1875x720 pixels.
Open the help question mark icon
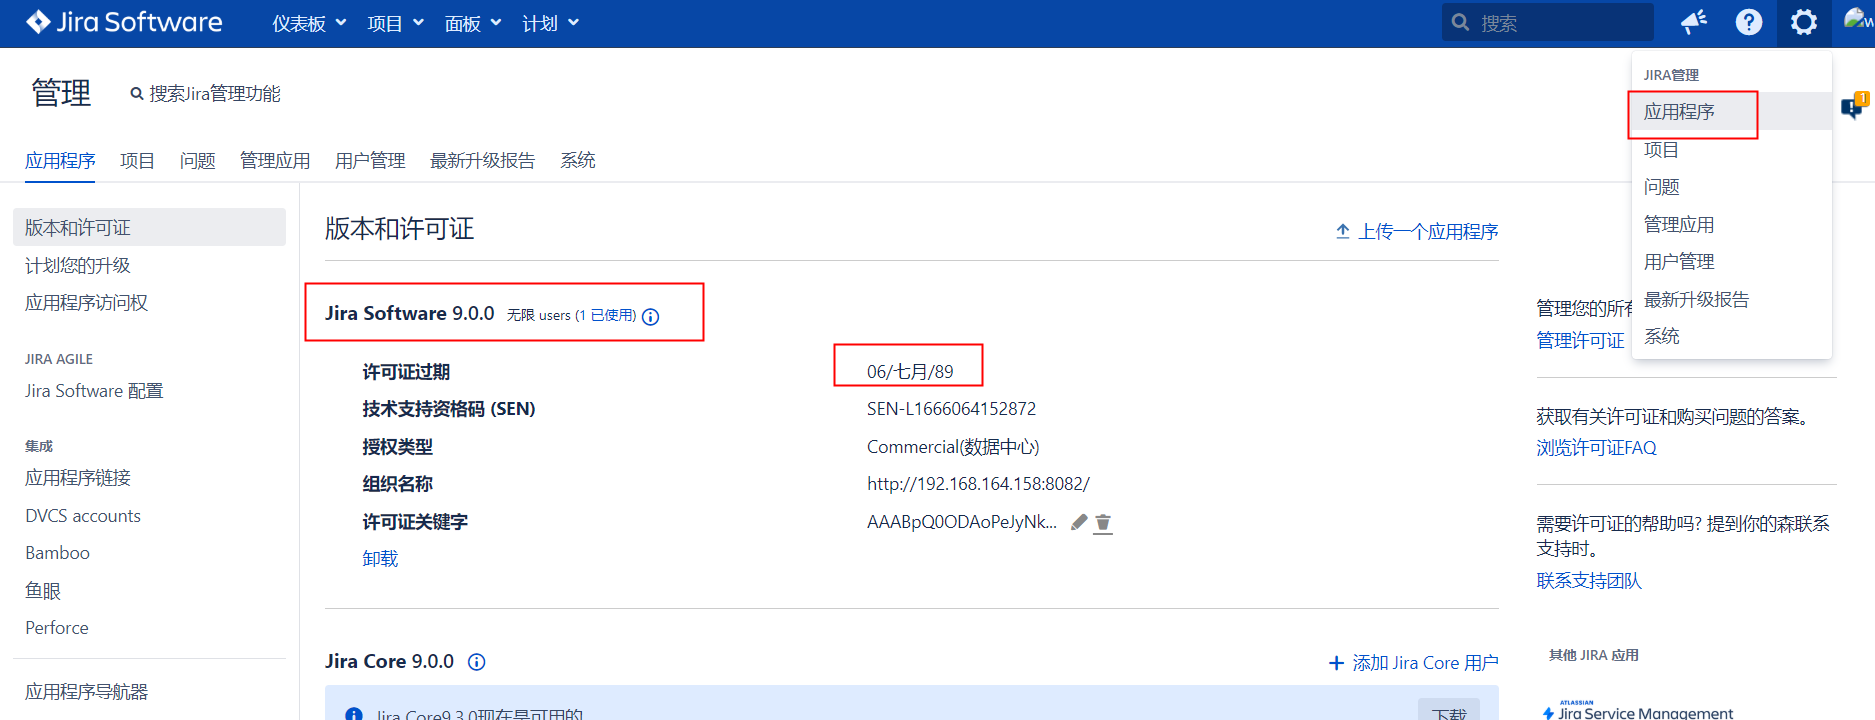(1748, 22)
